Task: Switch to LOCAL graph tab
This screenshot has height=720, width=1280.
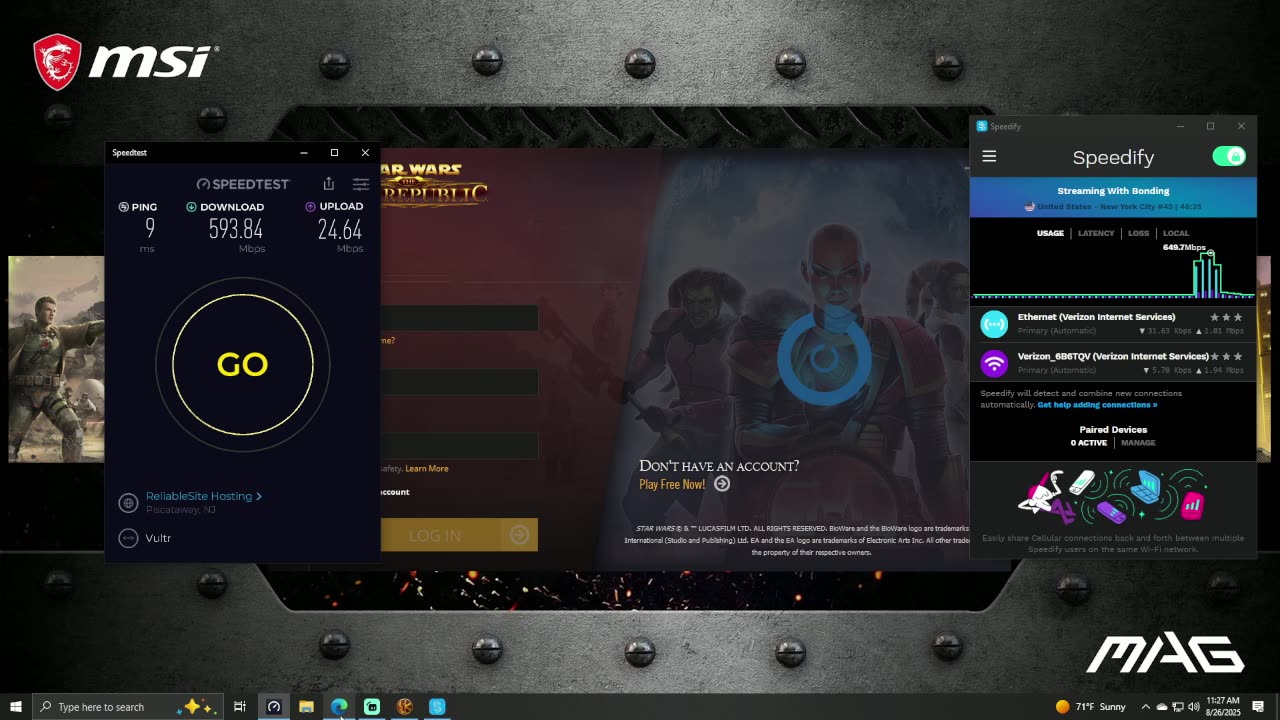Action: [1176, 233]
